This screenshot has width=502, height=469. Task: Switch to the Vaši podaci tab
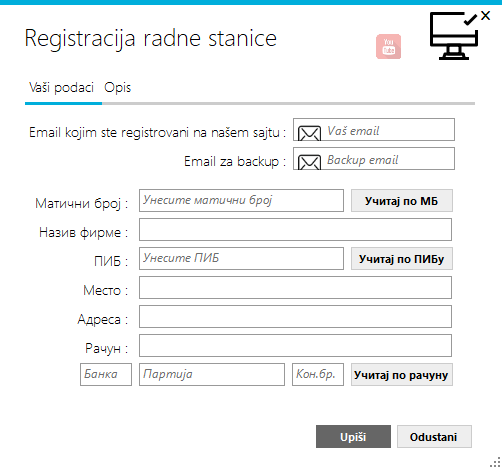(x=61, y=88)
